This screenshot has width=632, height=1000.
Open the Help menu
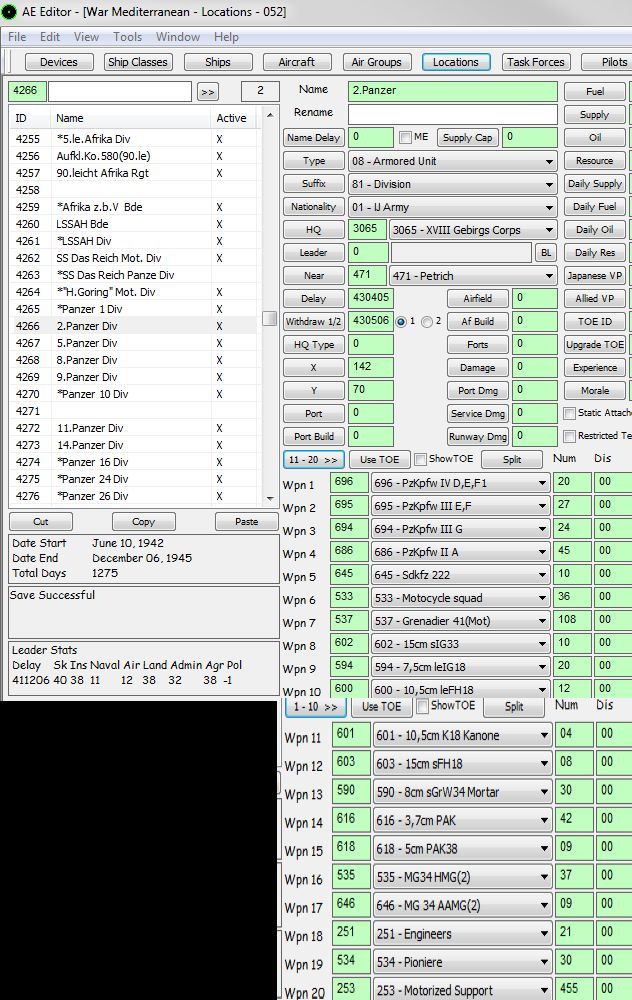point(226,37)
